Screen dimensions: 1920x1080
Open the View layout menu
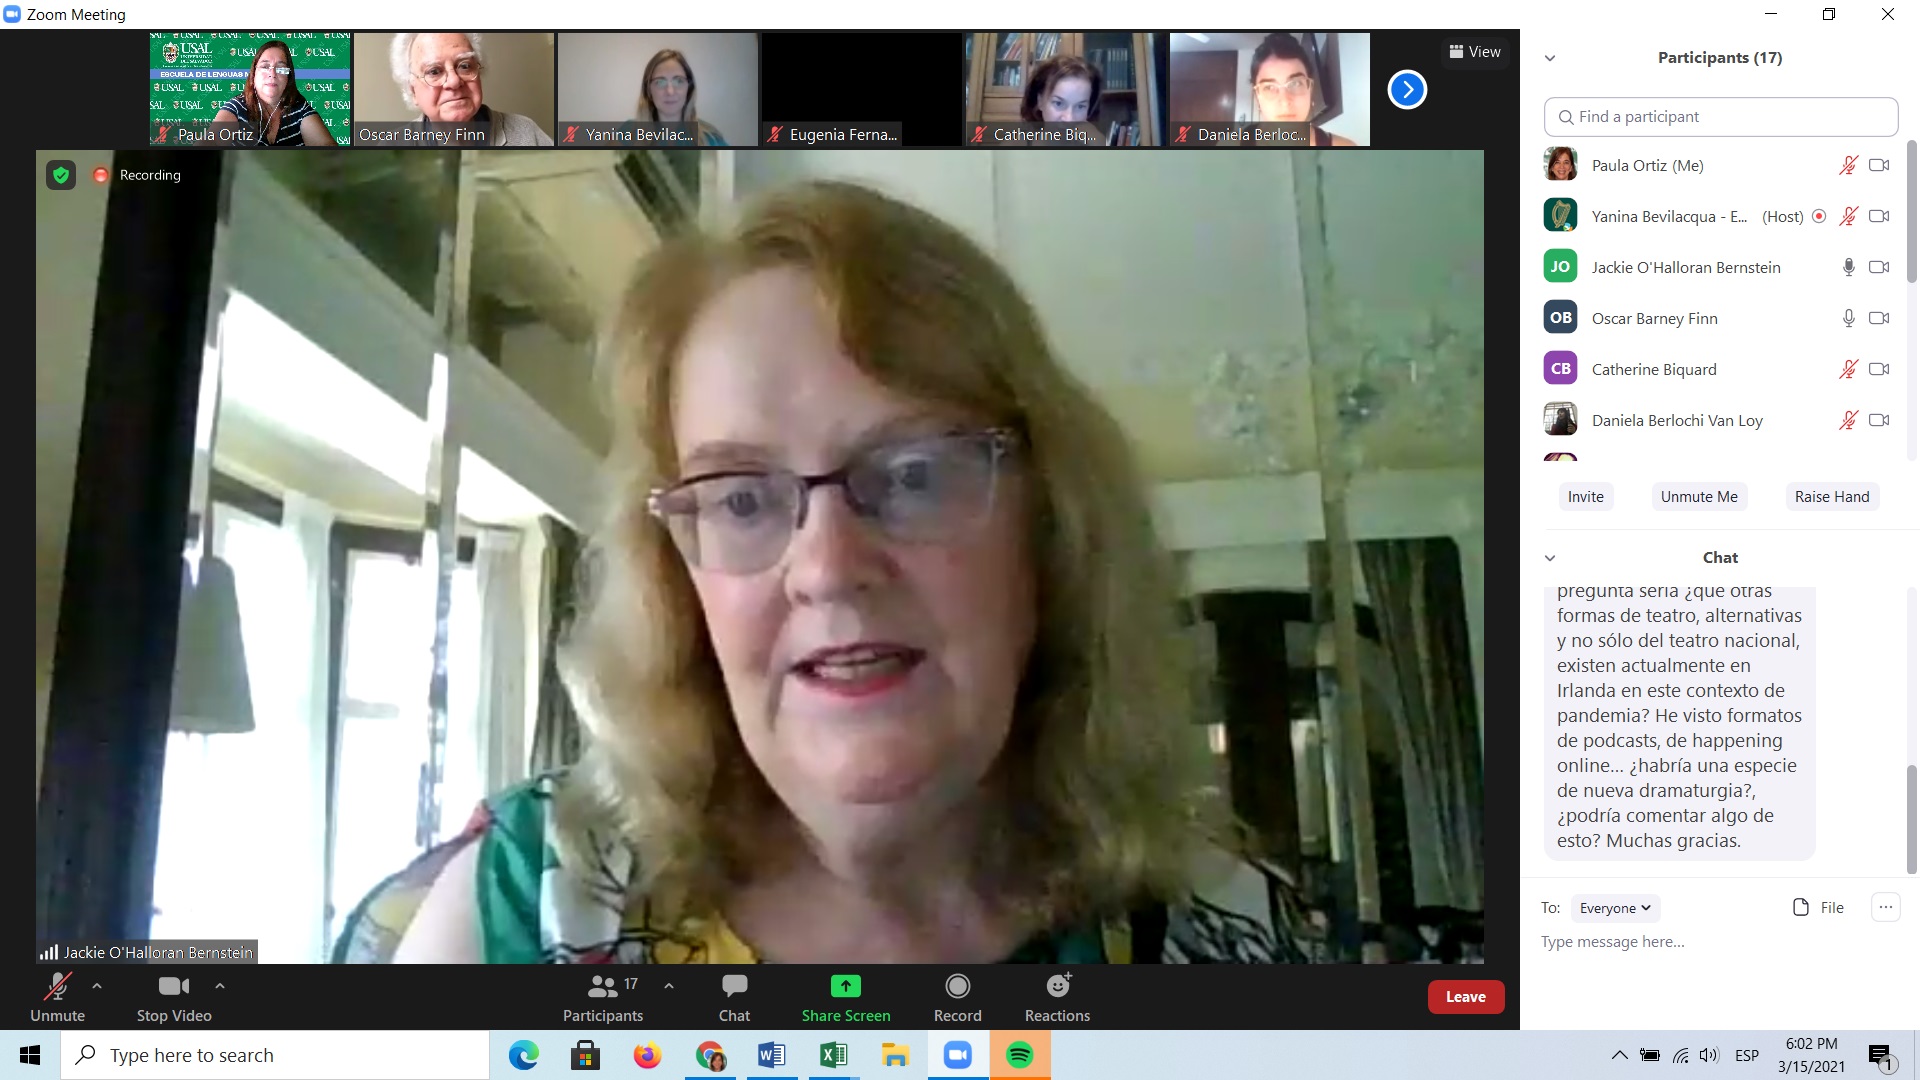click(1475, 52)
